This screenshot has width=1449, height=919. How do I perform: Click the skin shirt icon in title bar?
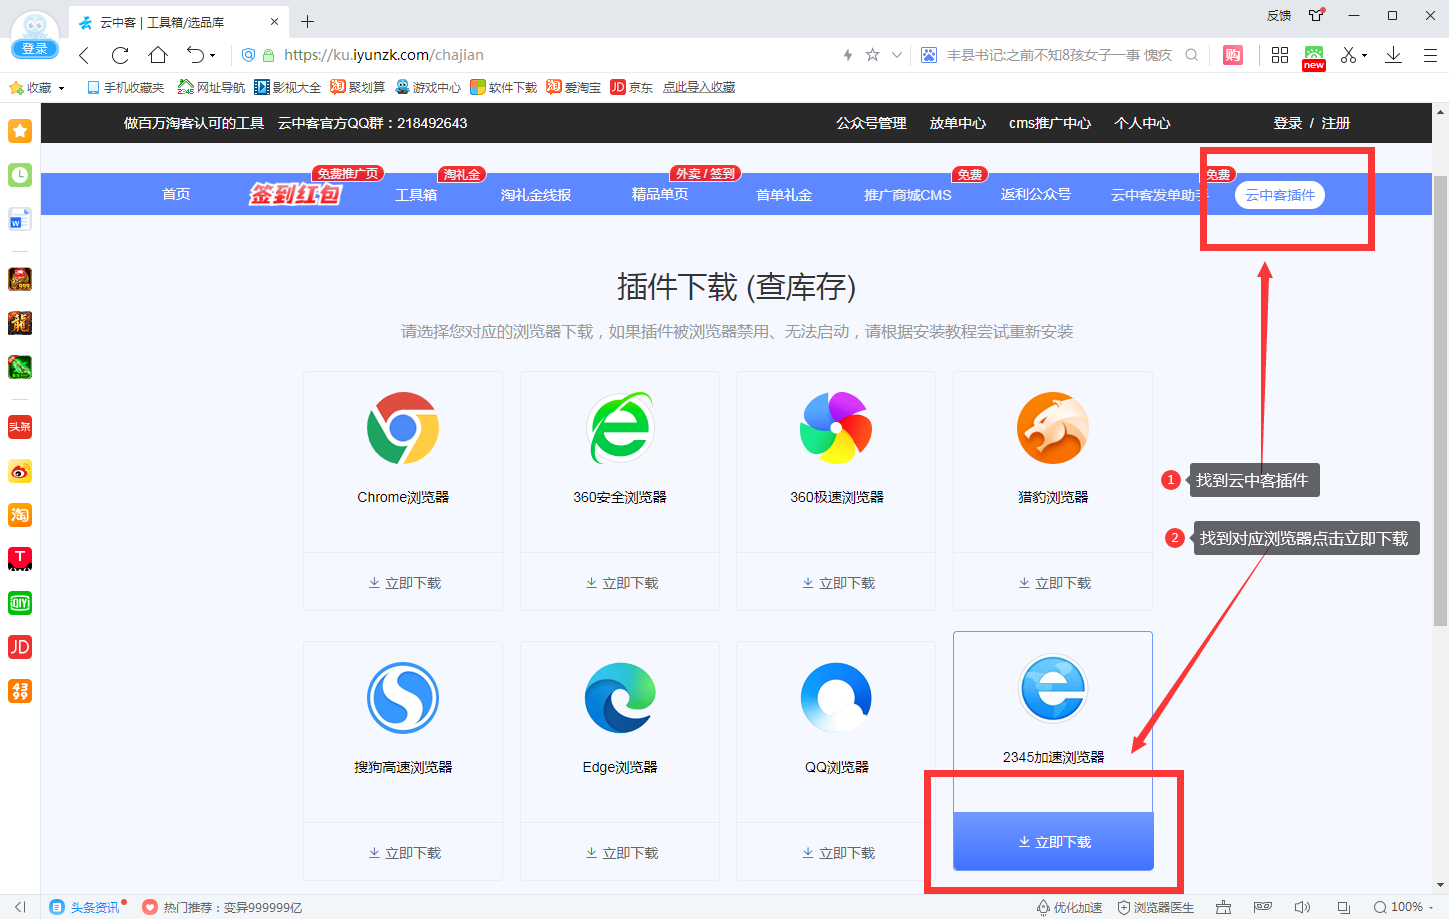1316,15
